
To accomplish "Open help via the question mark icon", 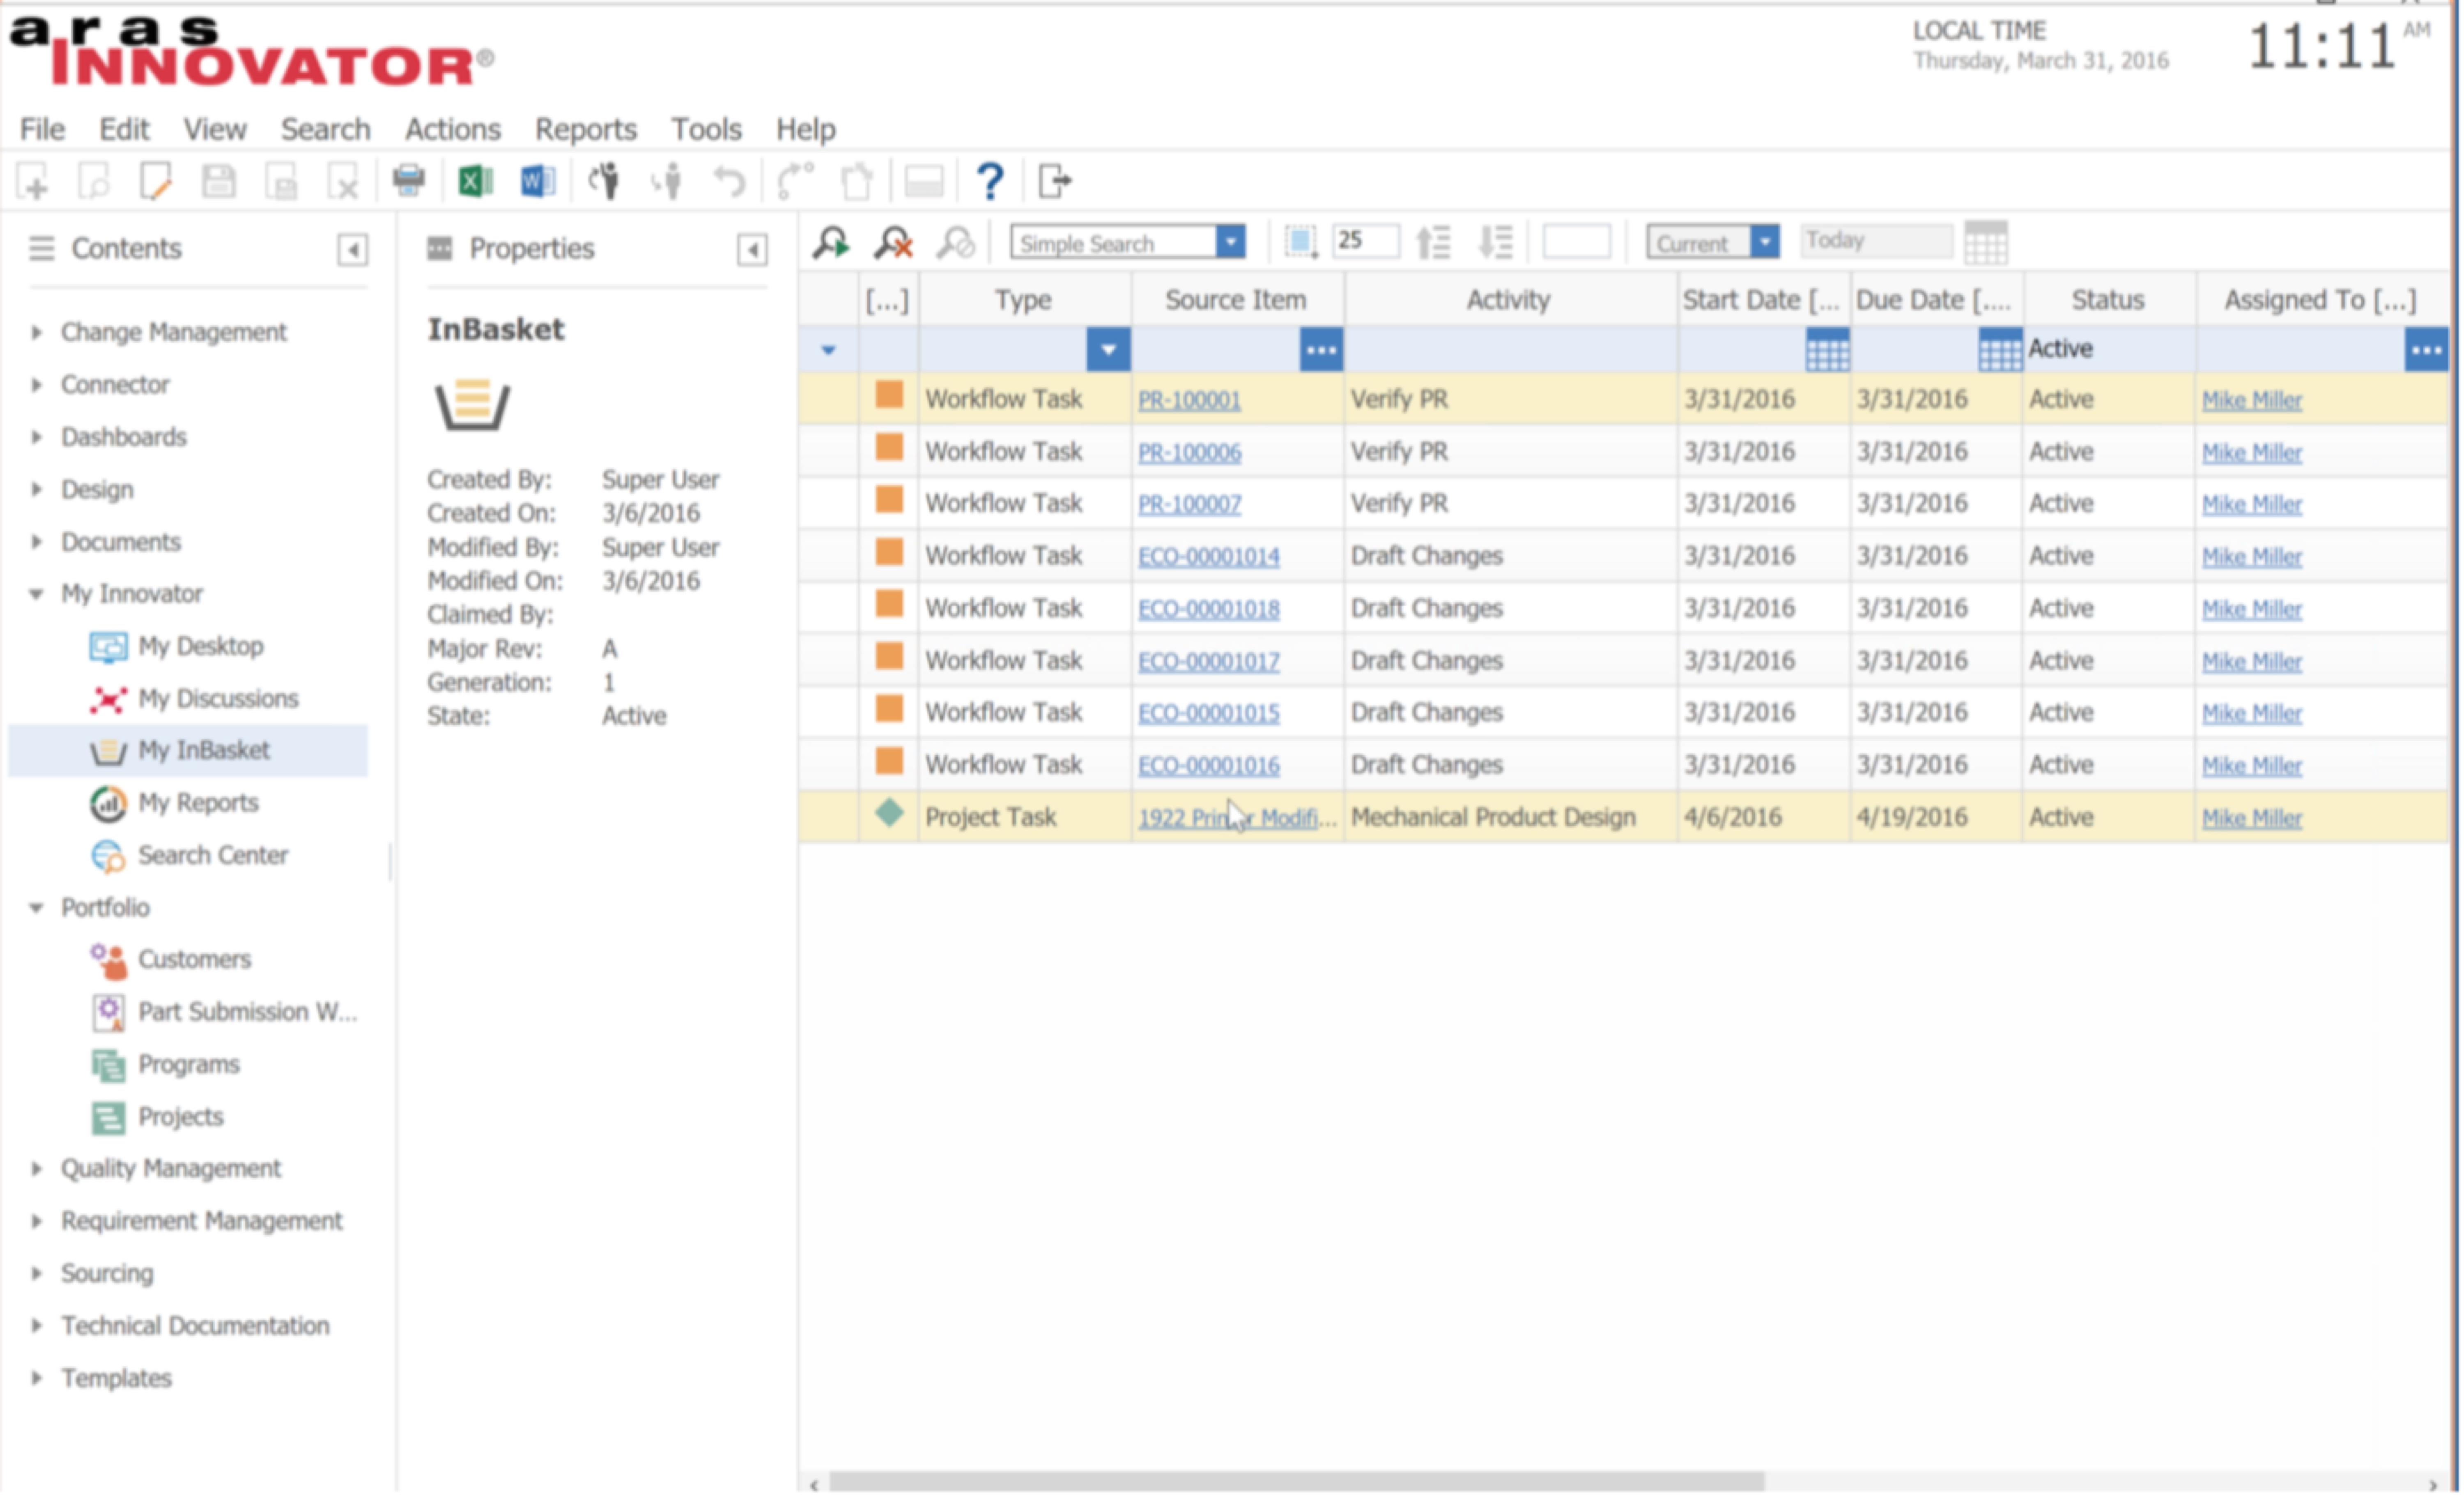I will (988, 182).
